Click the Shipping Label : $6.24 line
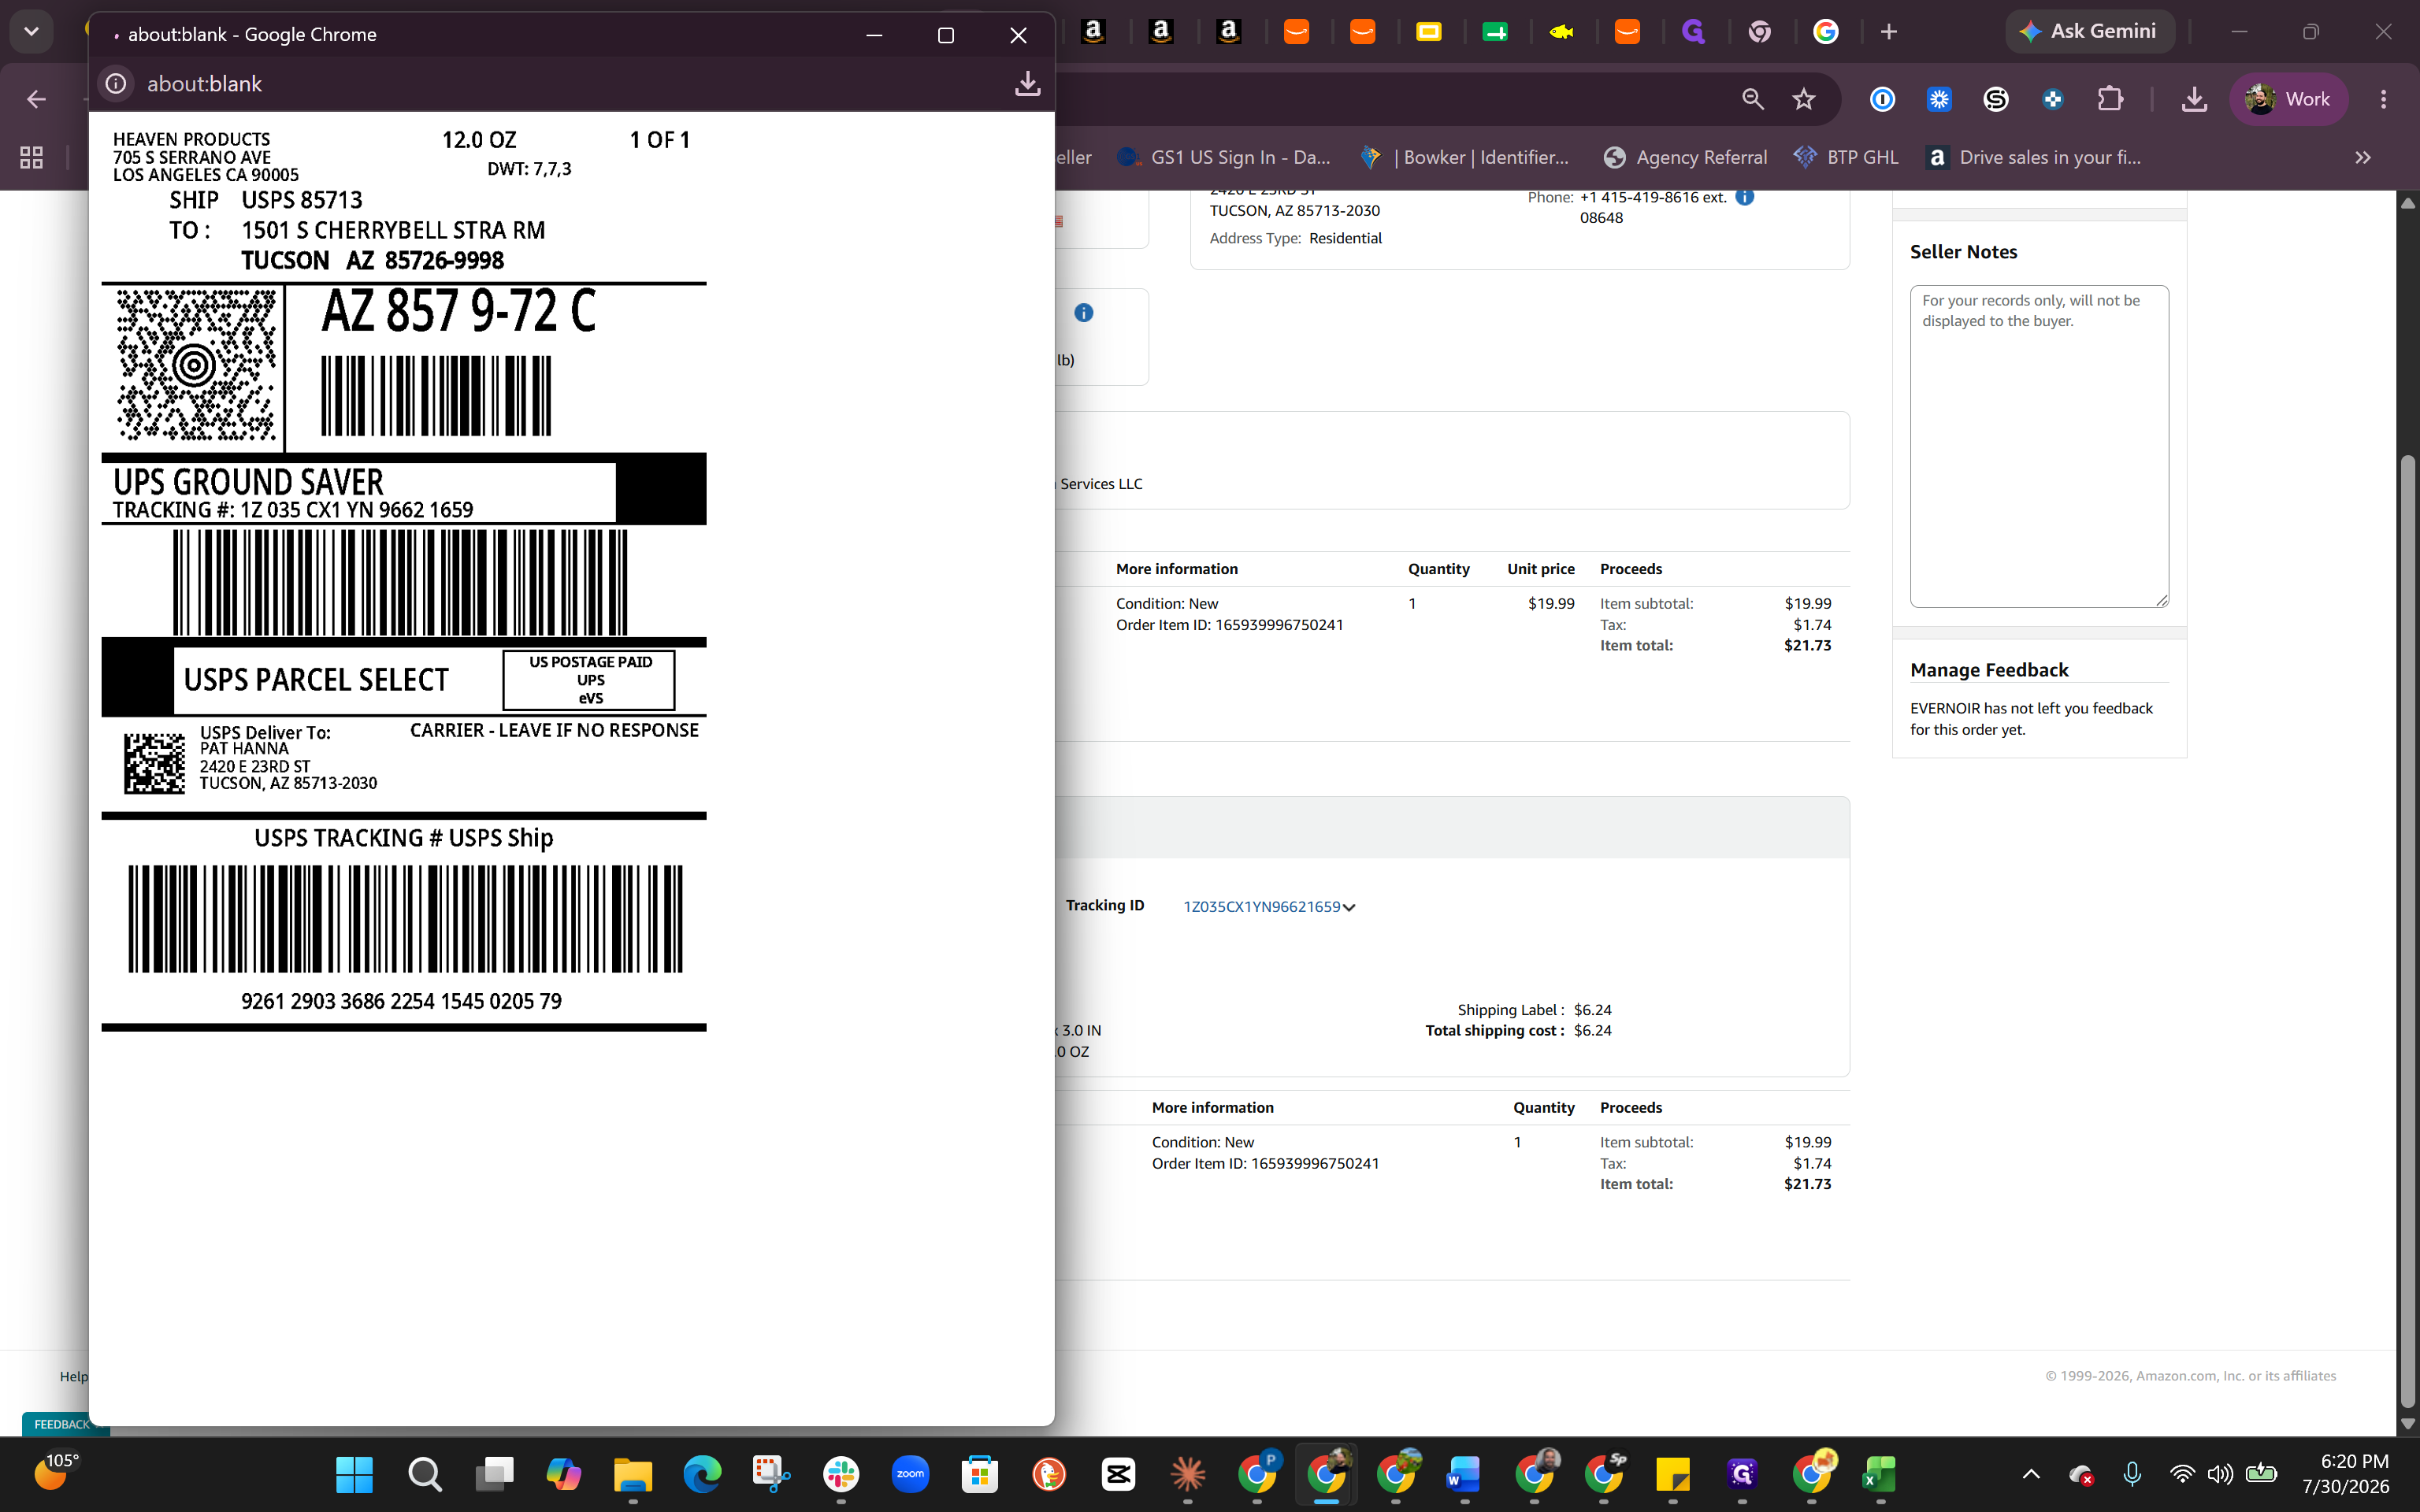 pos(1534,1010)
